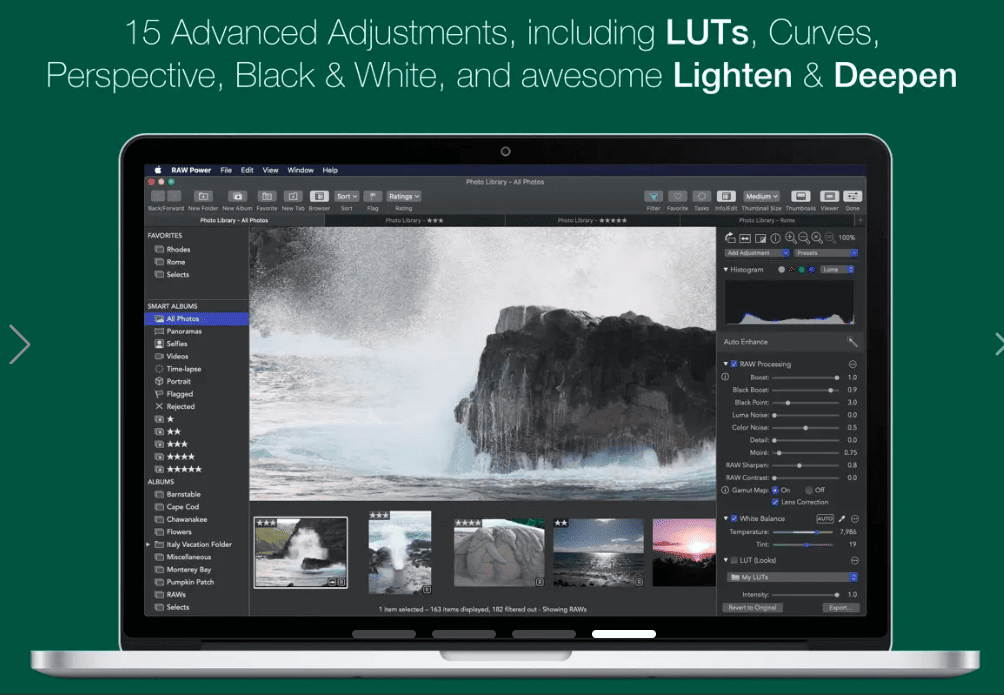Toggle the White Balance checkbox
The width and height of the screenshot is (1004, 695).
pyautogui.click(x=734, y=518)
